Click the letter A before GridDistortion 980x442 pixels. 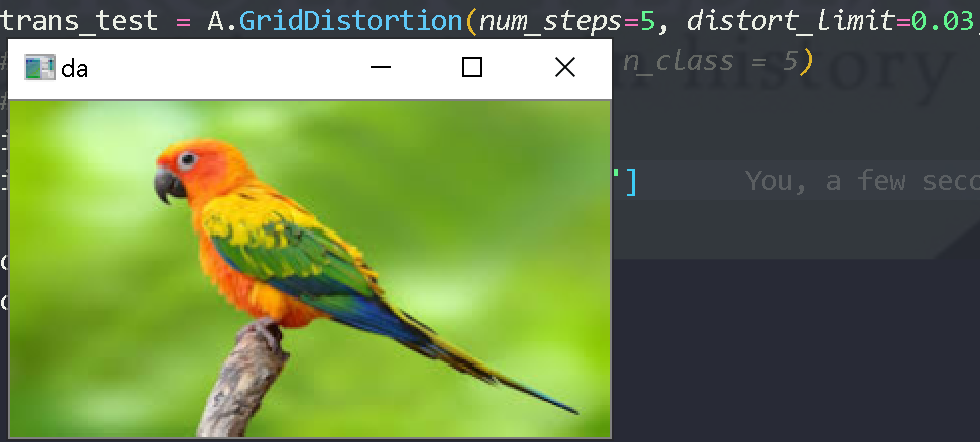pos(216,21)
